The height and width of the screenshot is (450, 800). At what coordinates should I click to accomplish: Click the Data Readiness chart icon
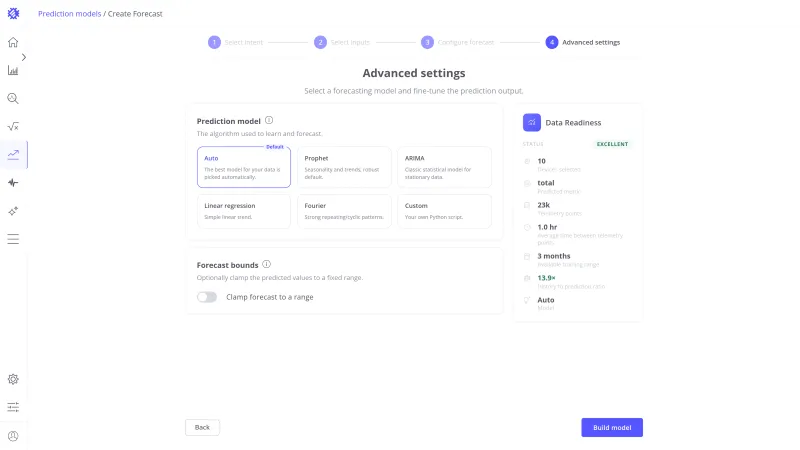pyautogui.click(x=532, y=122)
